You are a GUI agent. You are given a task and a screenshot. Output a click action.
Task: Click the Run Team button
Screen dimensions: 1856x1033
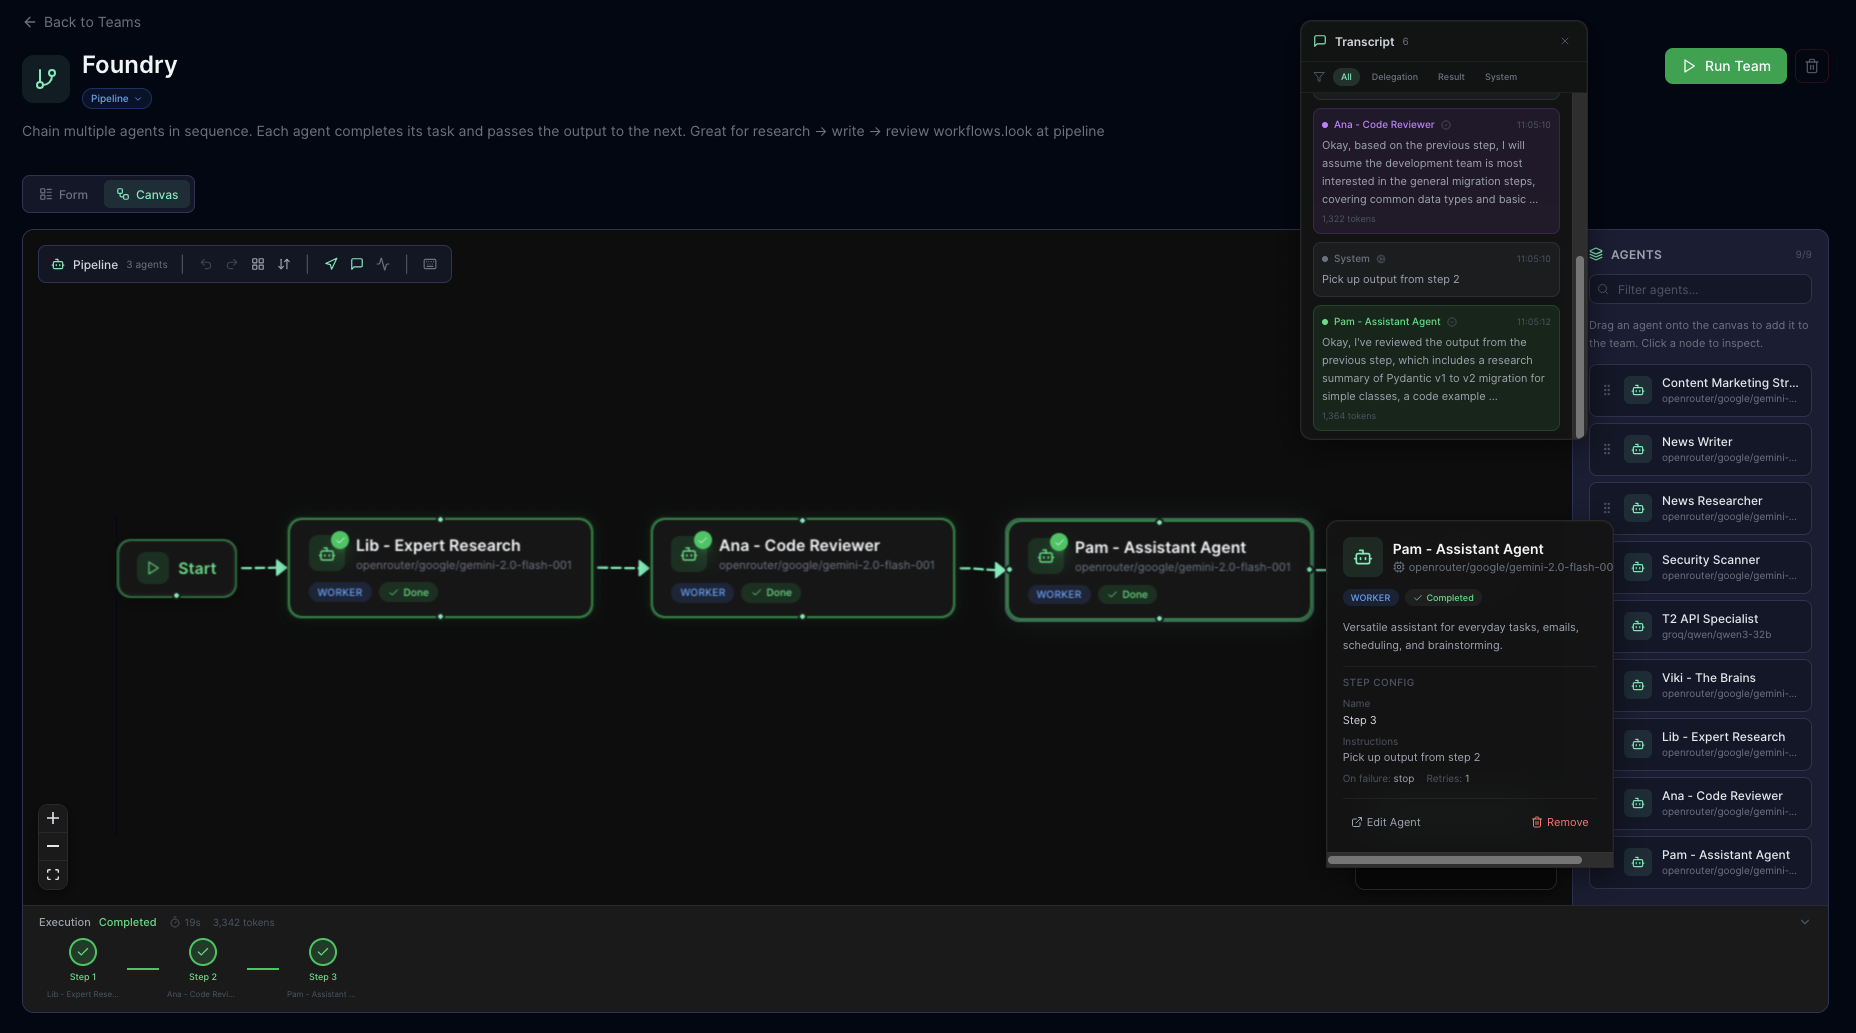tap(1725, 66)
